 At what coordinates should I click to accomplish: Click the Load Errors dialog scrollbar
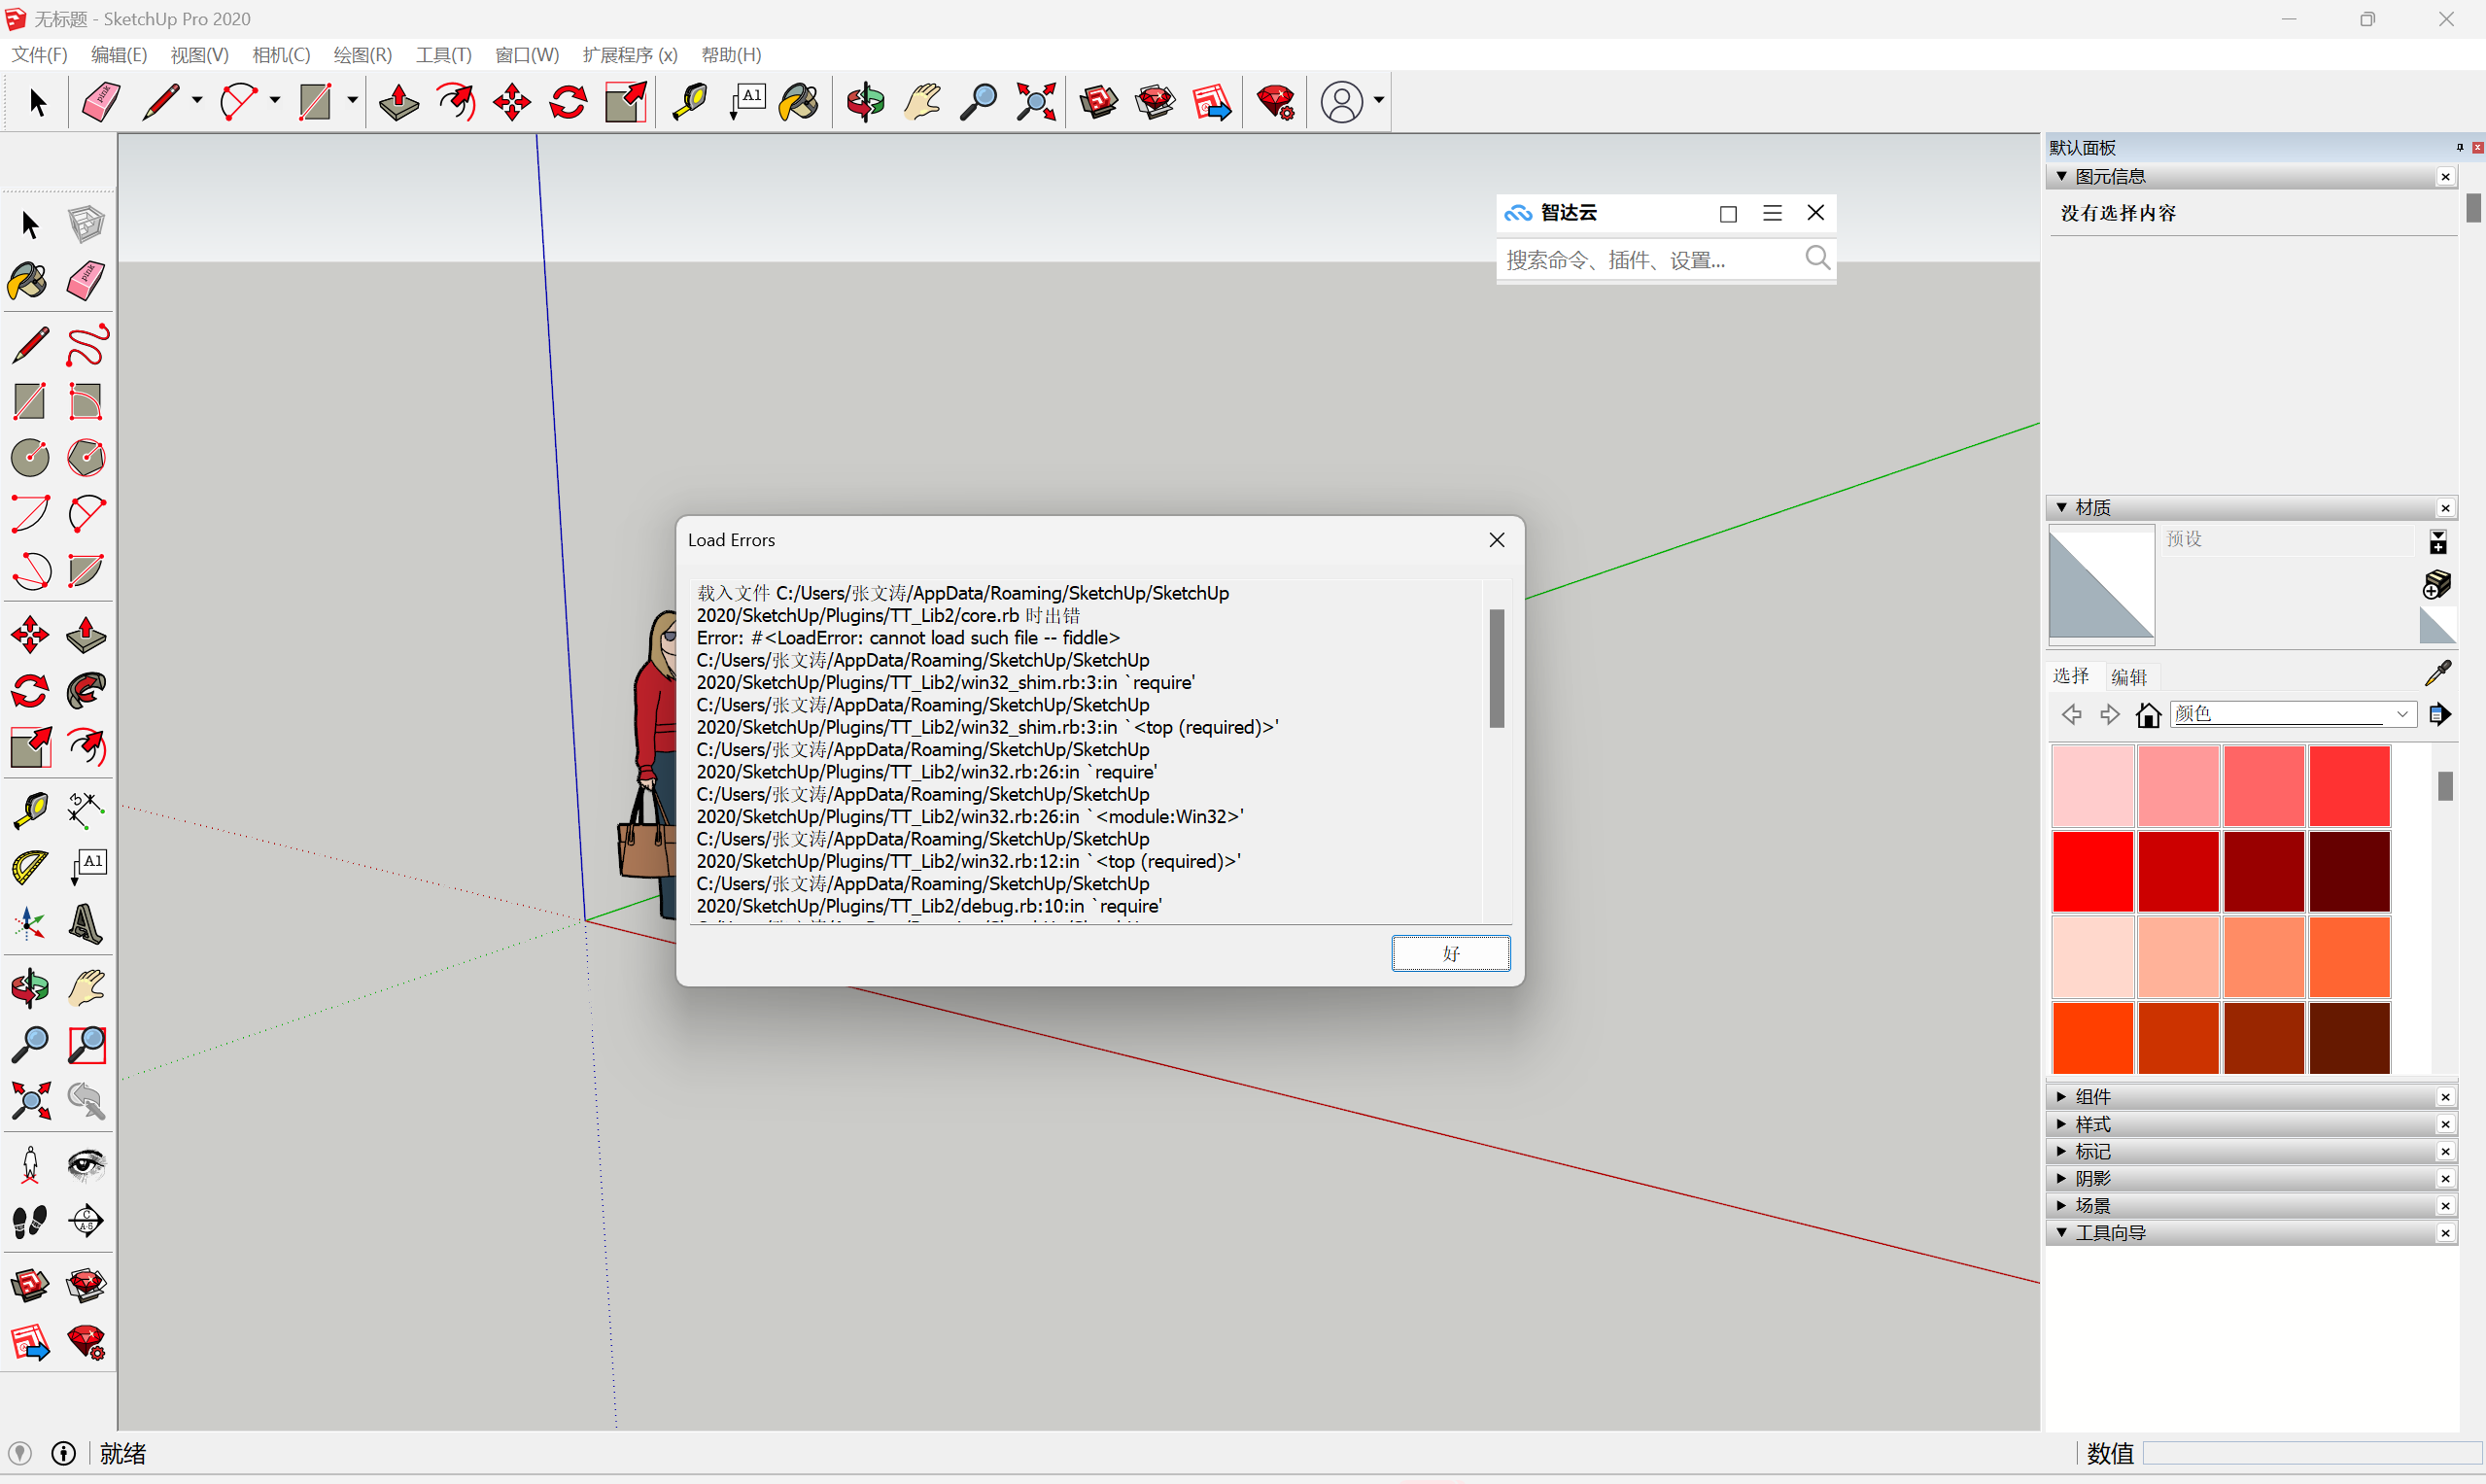[1496, 668]
